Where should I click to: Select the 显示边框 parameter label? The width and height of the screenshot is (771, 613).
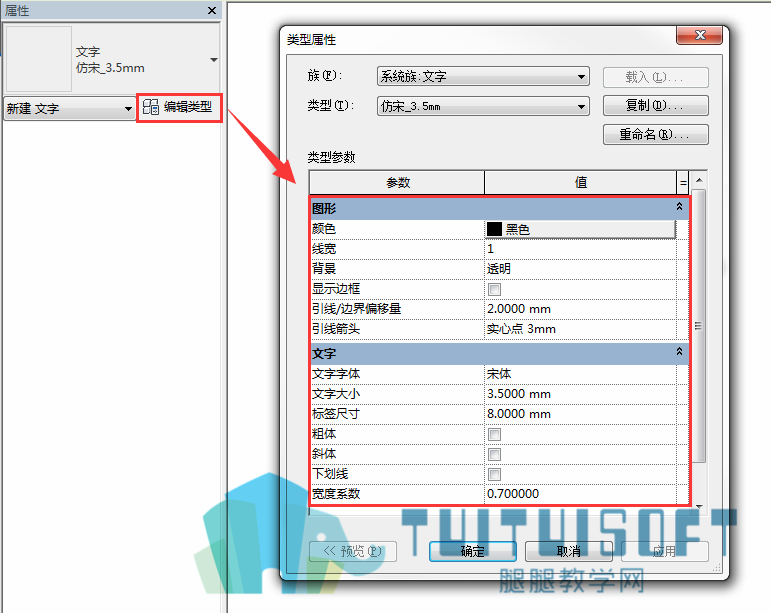tap(336, 289)
